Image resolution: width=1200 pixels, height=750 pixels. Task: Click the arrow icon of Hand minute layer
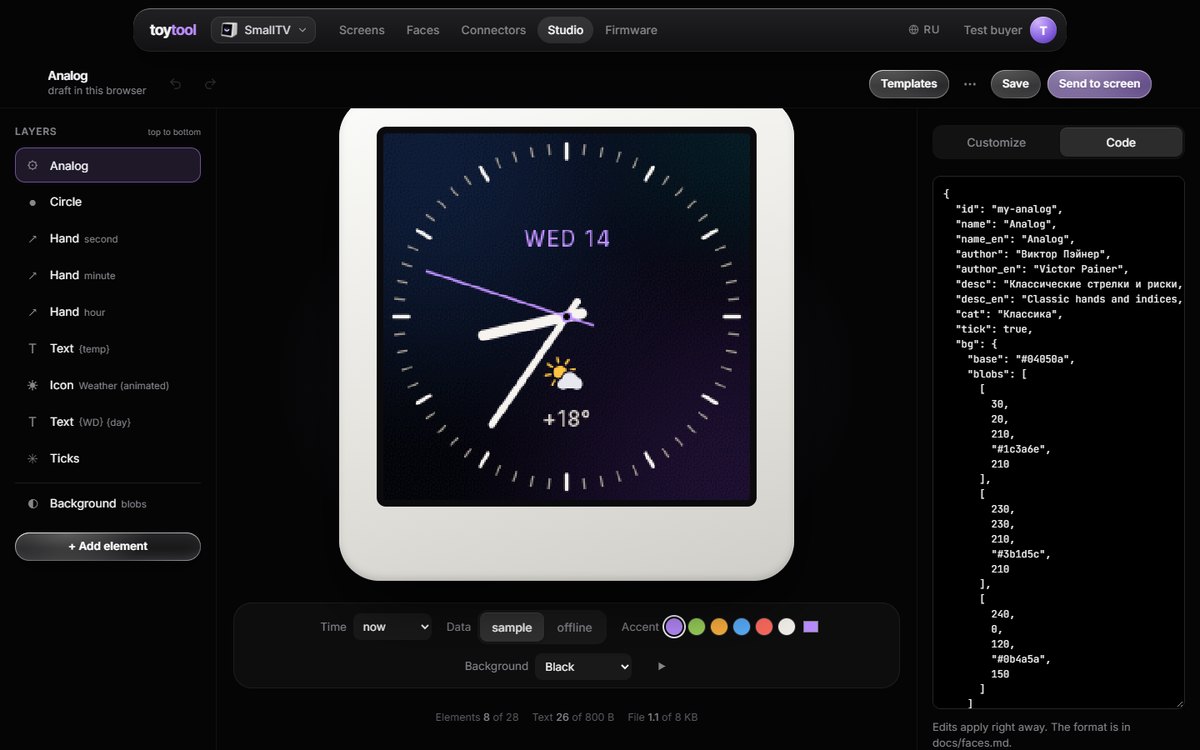pyautogui.click(x=33, y=275)
